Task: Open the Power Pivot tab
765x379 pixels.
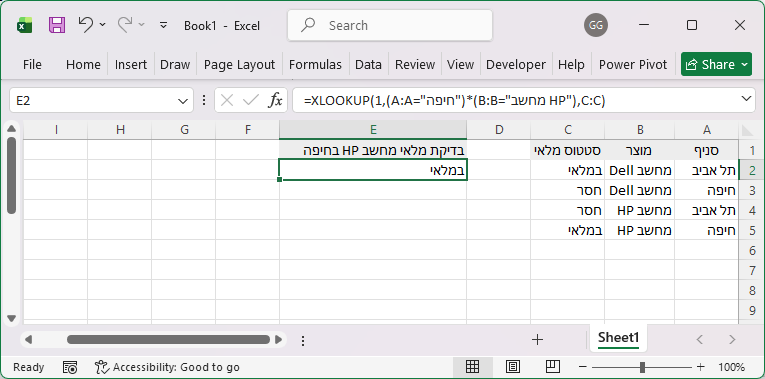Action: coord(633,64)
